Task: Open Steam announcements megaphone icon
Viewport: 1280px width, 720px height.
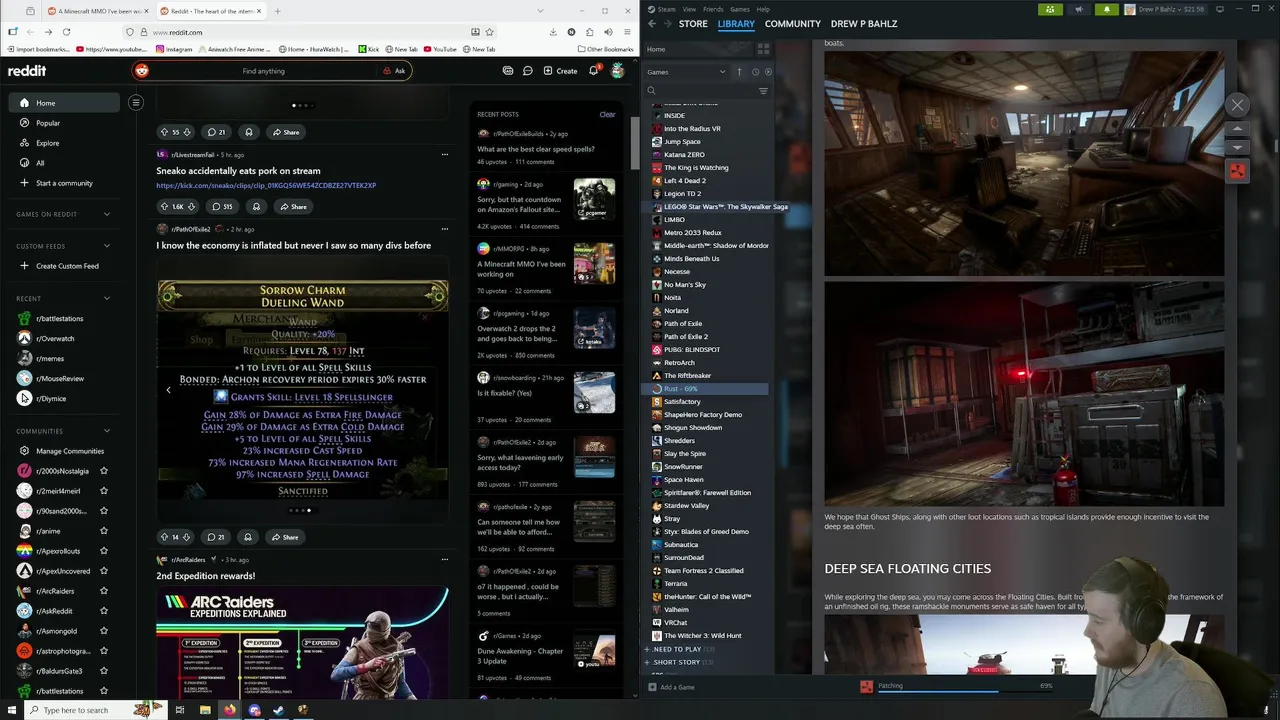Action: [1079, 9]
